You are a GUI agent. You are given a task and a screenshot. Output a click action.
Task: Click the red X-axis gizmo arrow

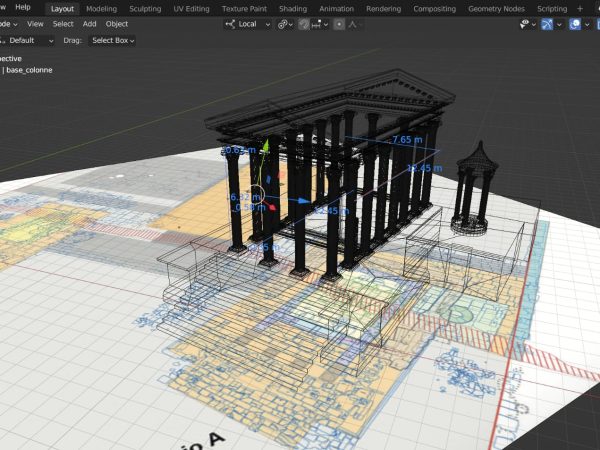(x=271, y=207)
